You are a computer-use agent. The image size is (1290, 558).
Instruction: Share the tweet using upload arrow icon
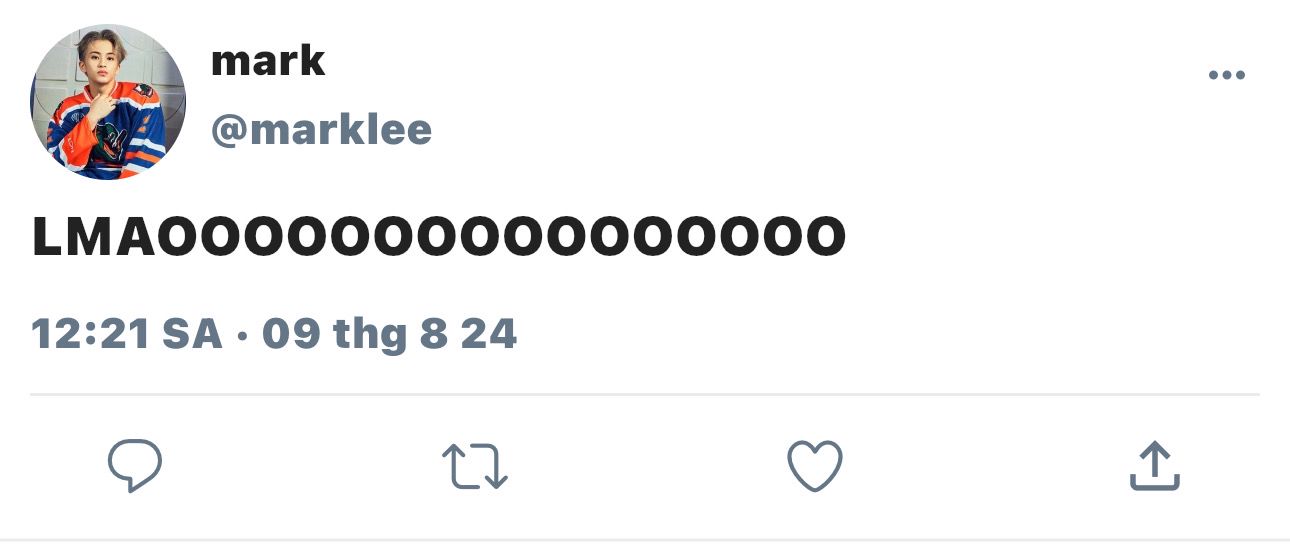click(1155, 467)
